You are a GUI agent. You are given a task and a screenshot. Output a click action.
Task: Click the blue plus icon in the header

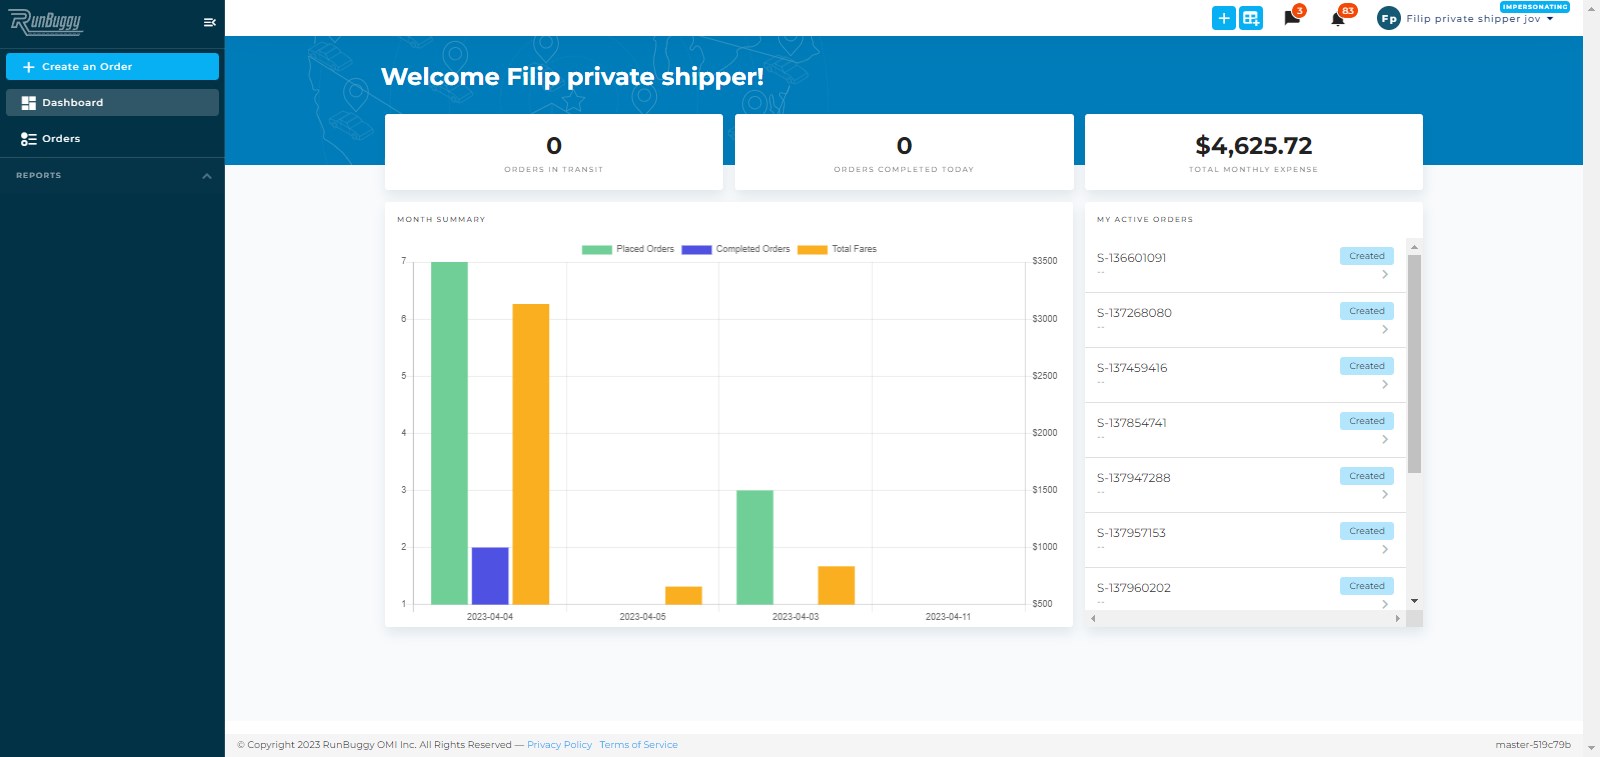[x=1224, y=18]
